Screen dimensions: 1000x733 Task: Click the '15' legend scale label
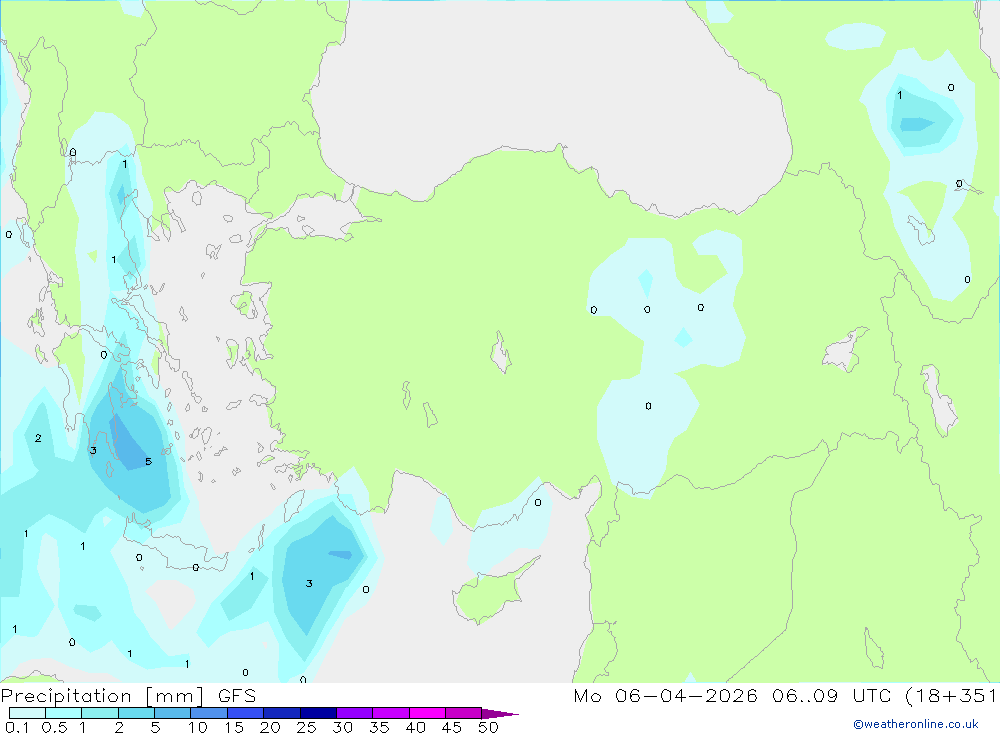point(234,727)
